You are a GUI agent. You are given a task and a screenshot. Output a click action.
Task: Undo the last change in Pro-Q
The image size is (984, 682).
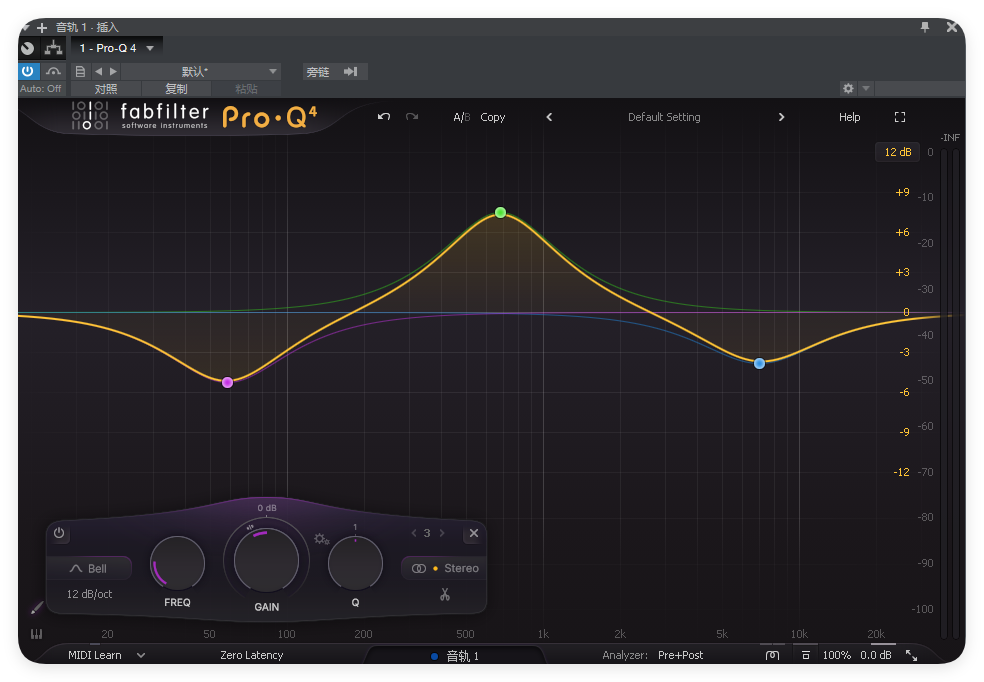tap(384, 117)
